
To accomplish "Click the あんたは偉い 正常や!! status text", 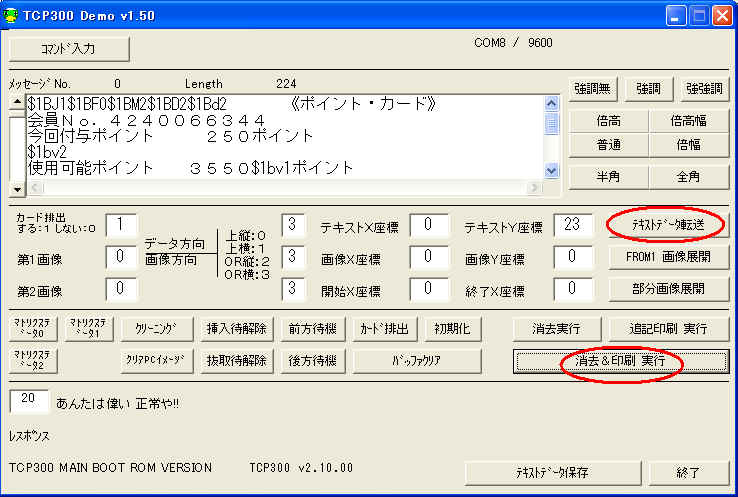I will (118, 403).
